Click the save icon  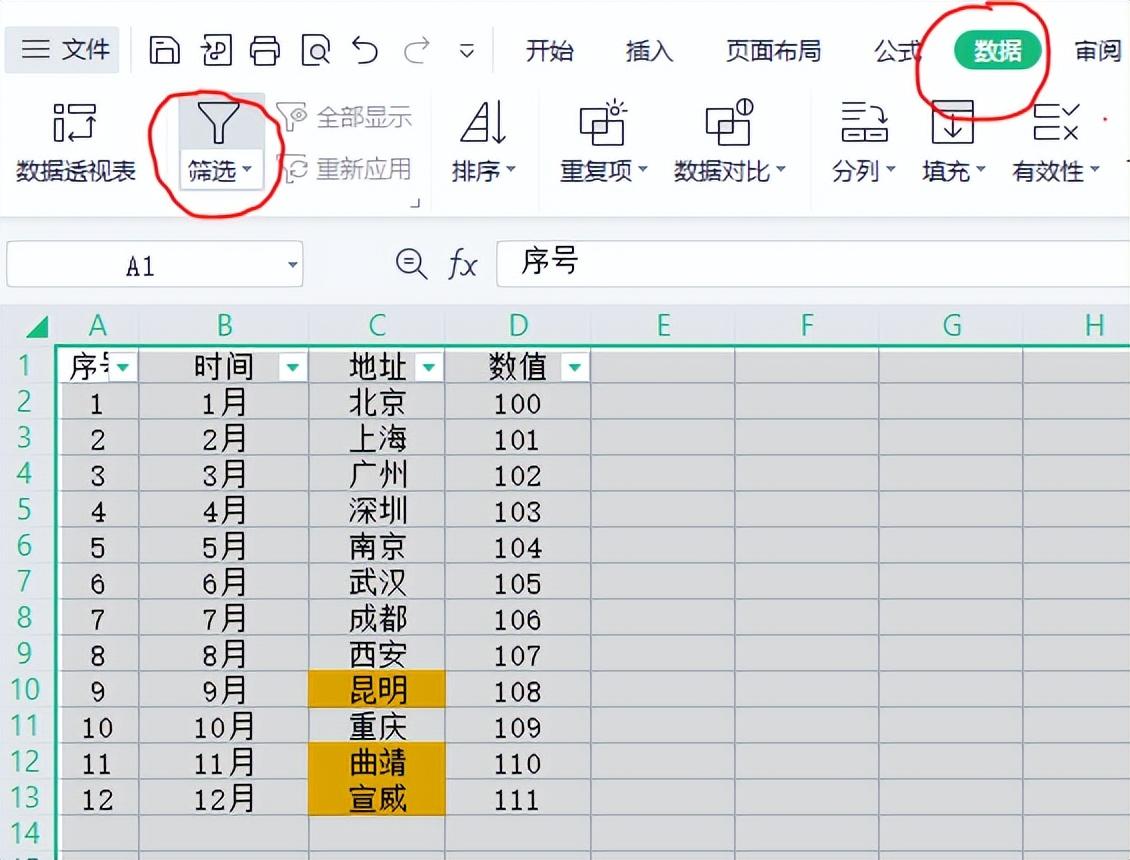pos(164,50)
